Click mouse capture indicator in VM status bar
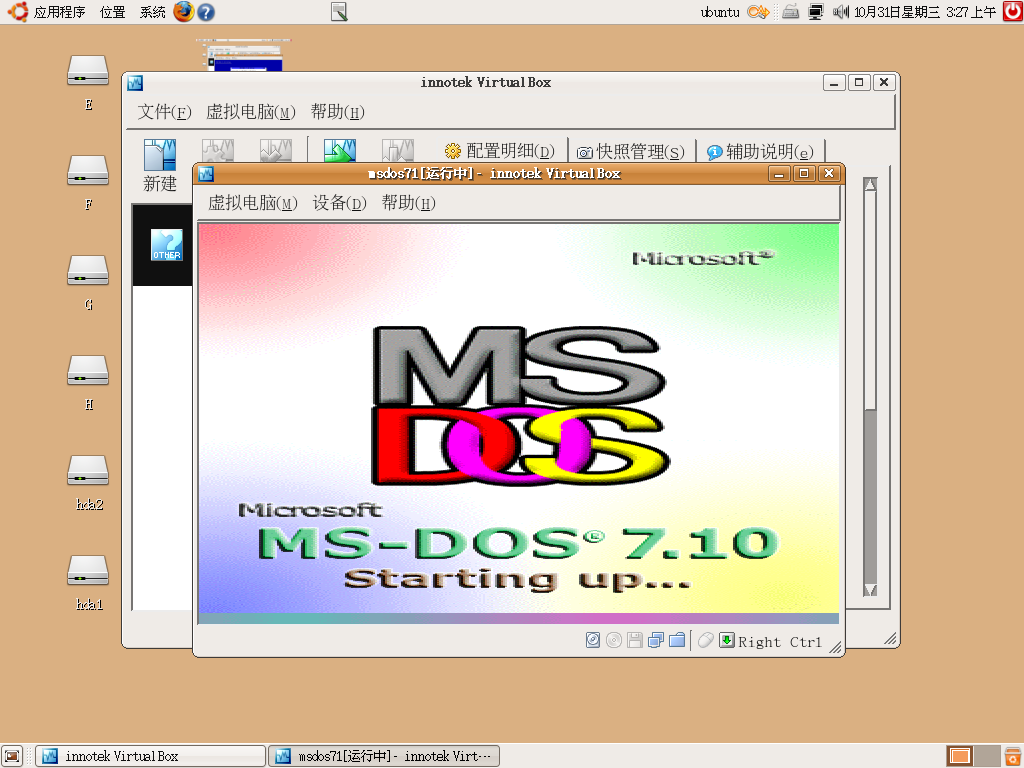The image size is (1024, 768). tap(705, 641)
